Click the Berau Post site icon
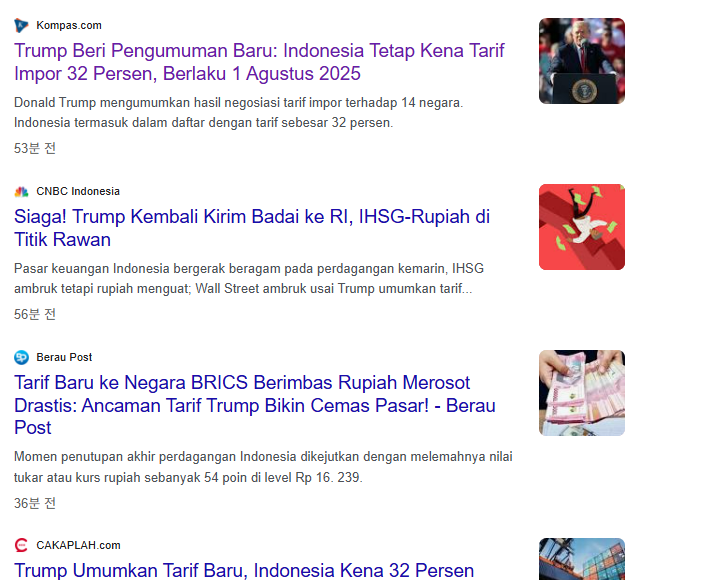The height and width of the screenshot is (580, 715). 21,357
